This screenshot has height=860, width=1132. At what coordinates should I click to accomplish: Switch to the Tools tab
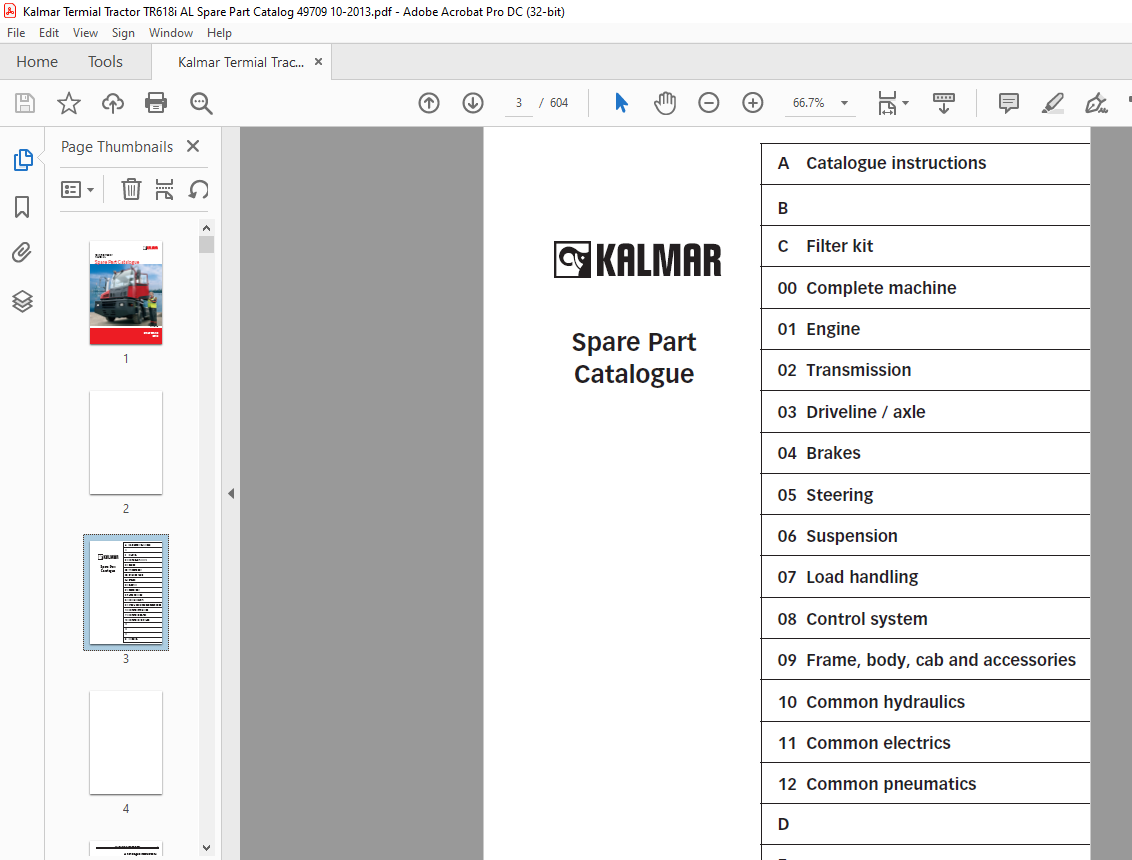point(105,62)
